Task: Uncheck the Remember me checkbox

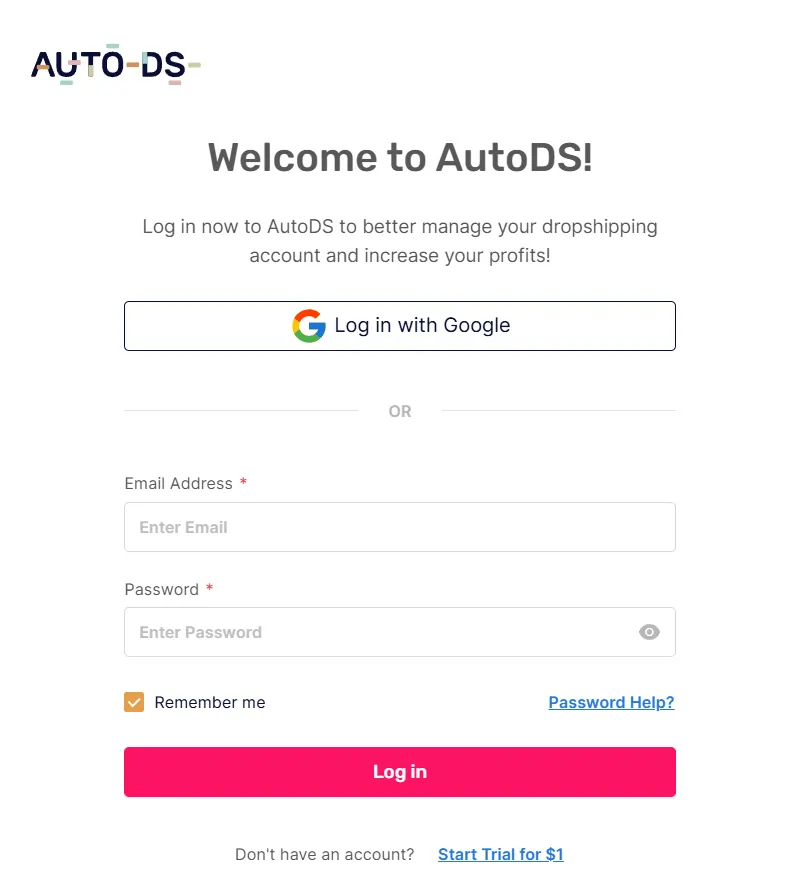Action: point(134,702)
